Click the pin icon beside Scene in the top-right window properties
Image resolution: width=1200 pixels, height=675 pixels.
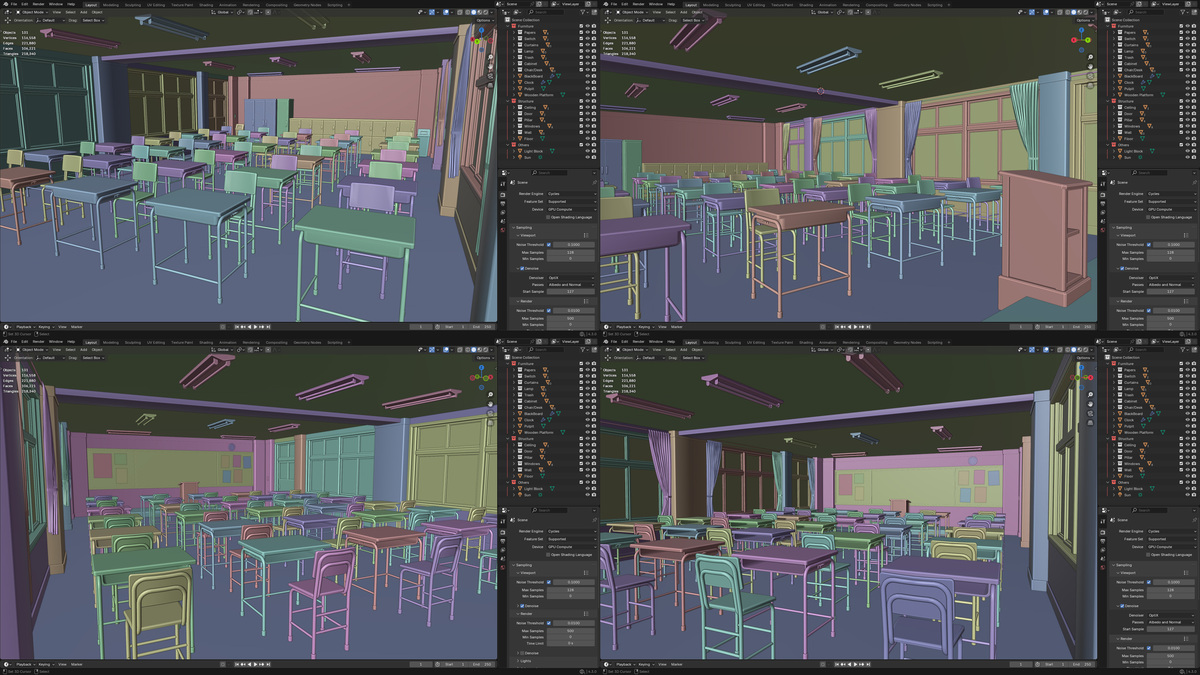tap(1194, 183)
